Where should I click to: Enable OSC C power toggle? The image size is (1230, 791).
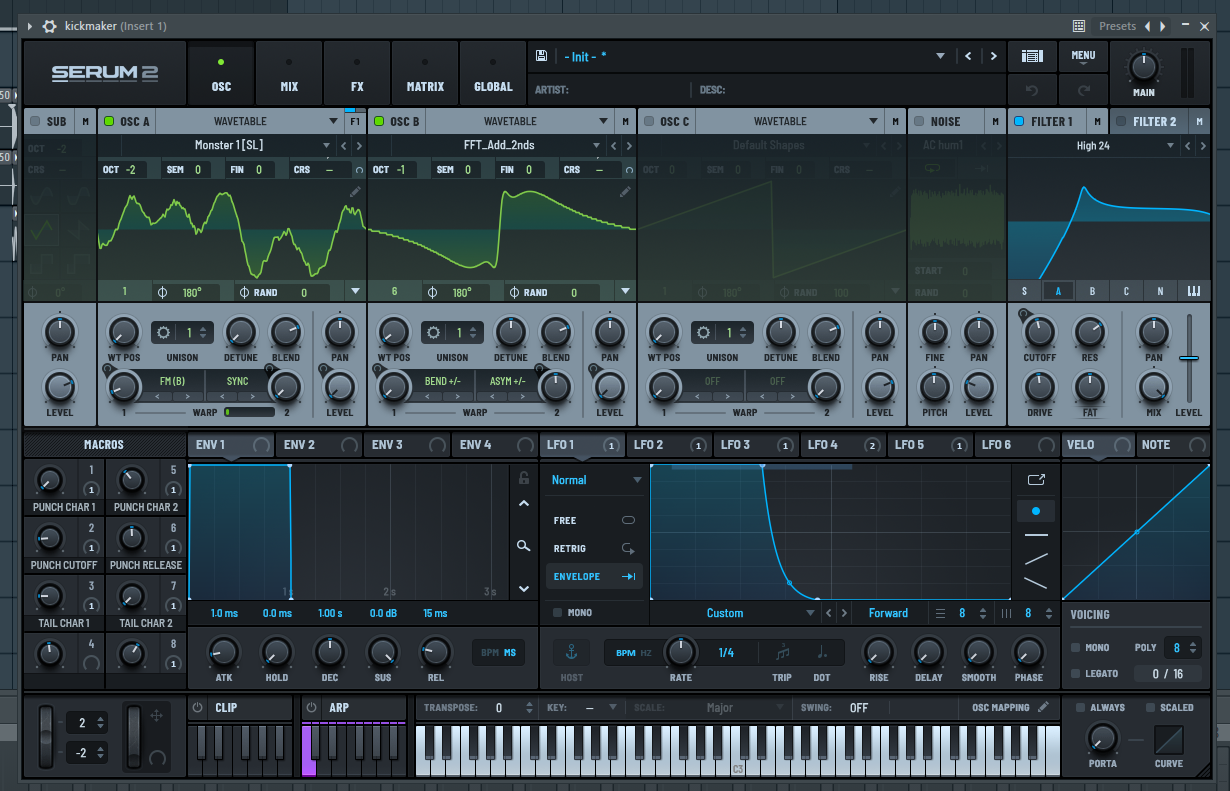(x=648, y=122)
